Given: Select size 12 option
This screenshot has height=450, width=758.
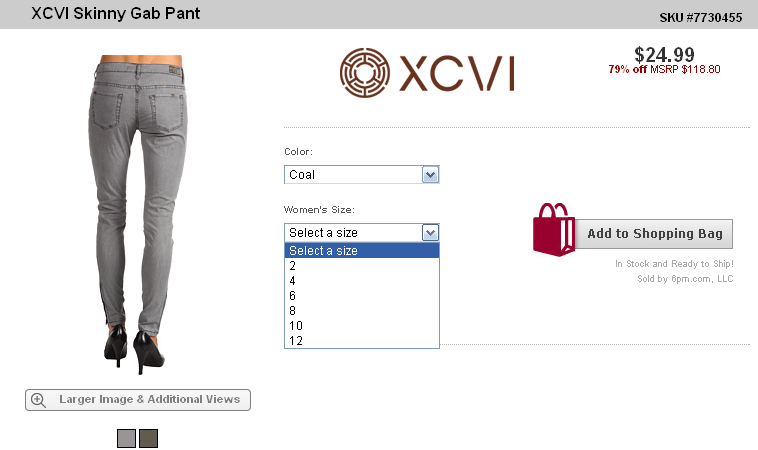Looking at the screenshot, I should (x=362, y=340).
